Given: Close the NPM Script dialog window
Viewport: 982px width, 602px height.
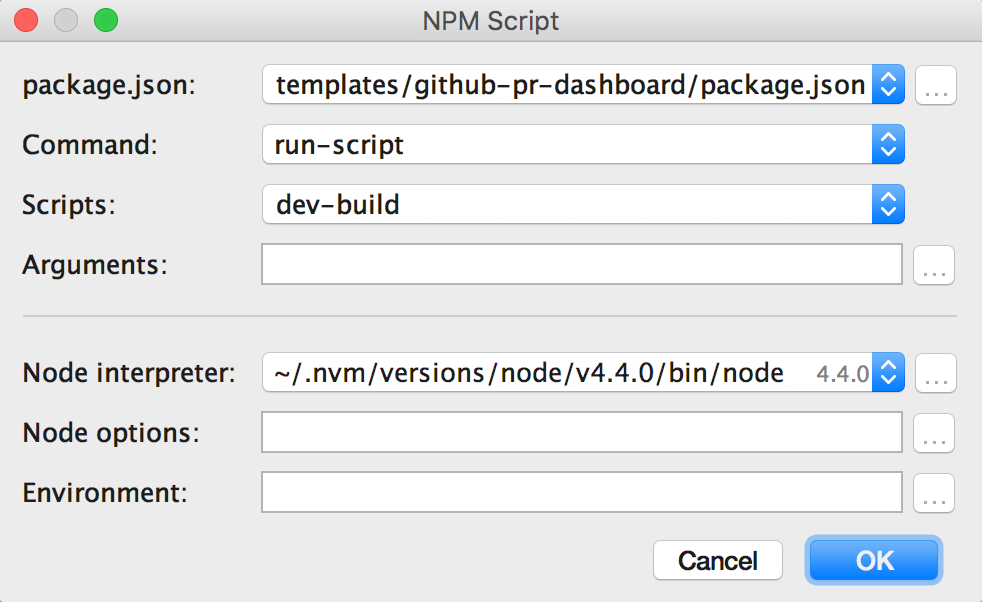Looking at the screenshot, I should tap(26, 20).
